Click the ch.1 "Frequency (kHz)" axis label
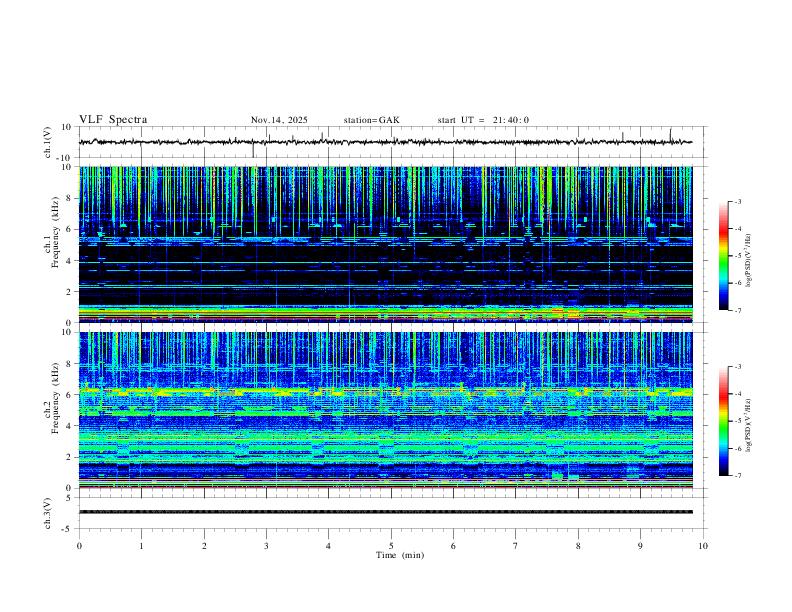Image resolution: width=792 pixels, height=612 pixels. tap(55, 232)
